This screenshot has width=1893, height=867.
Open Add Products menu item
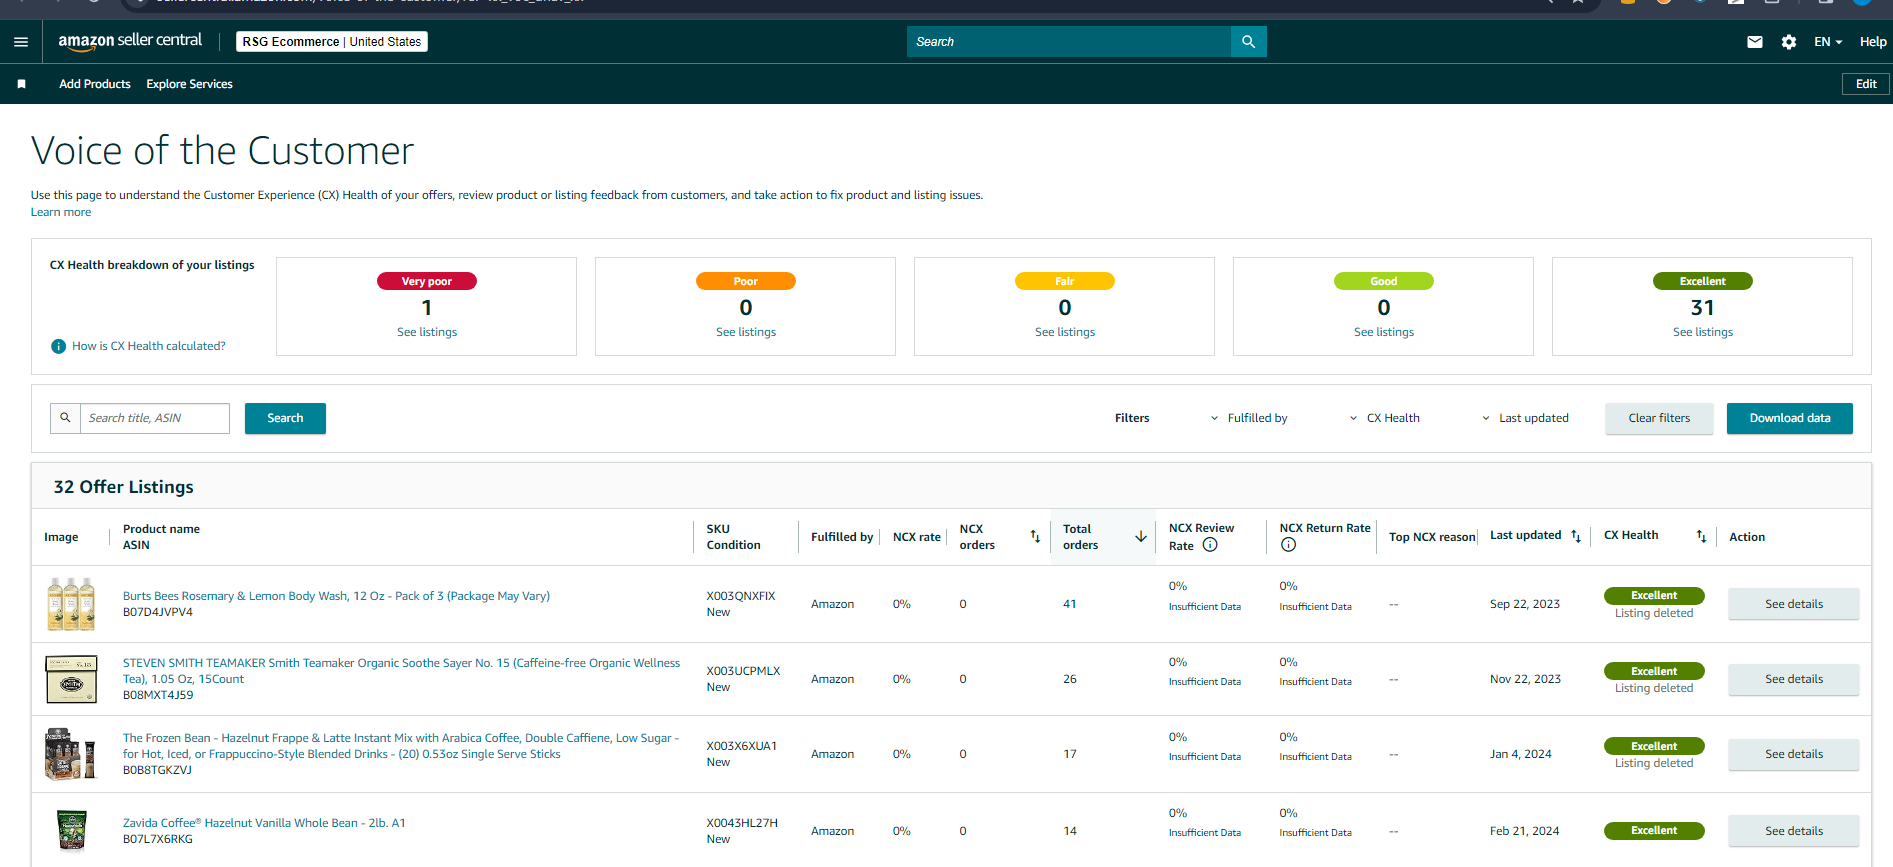95,84
